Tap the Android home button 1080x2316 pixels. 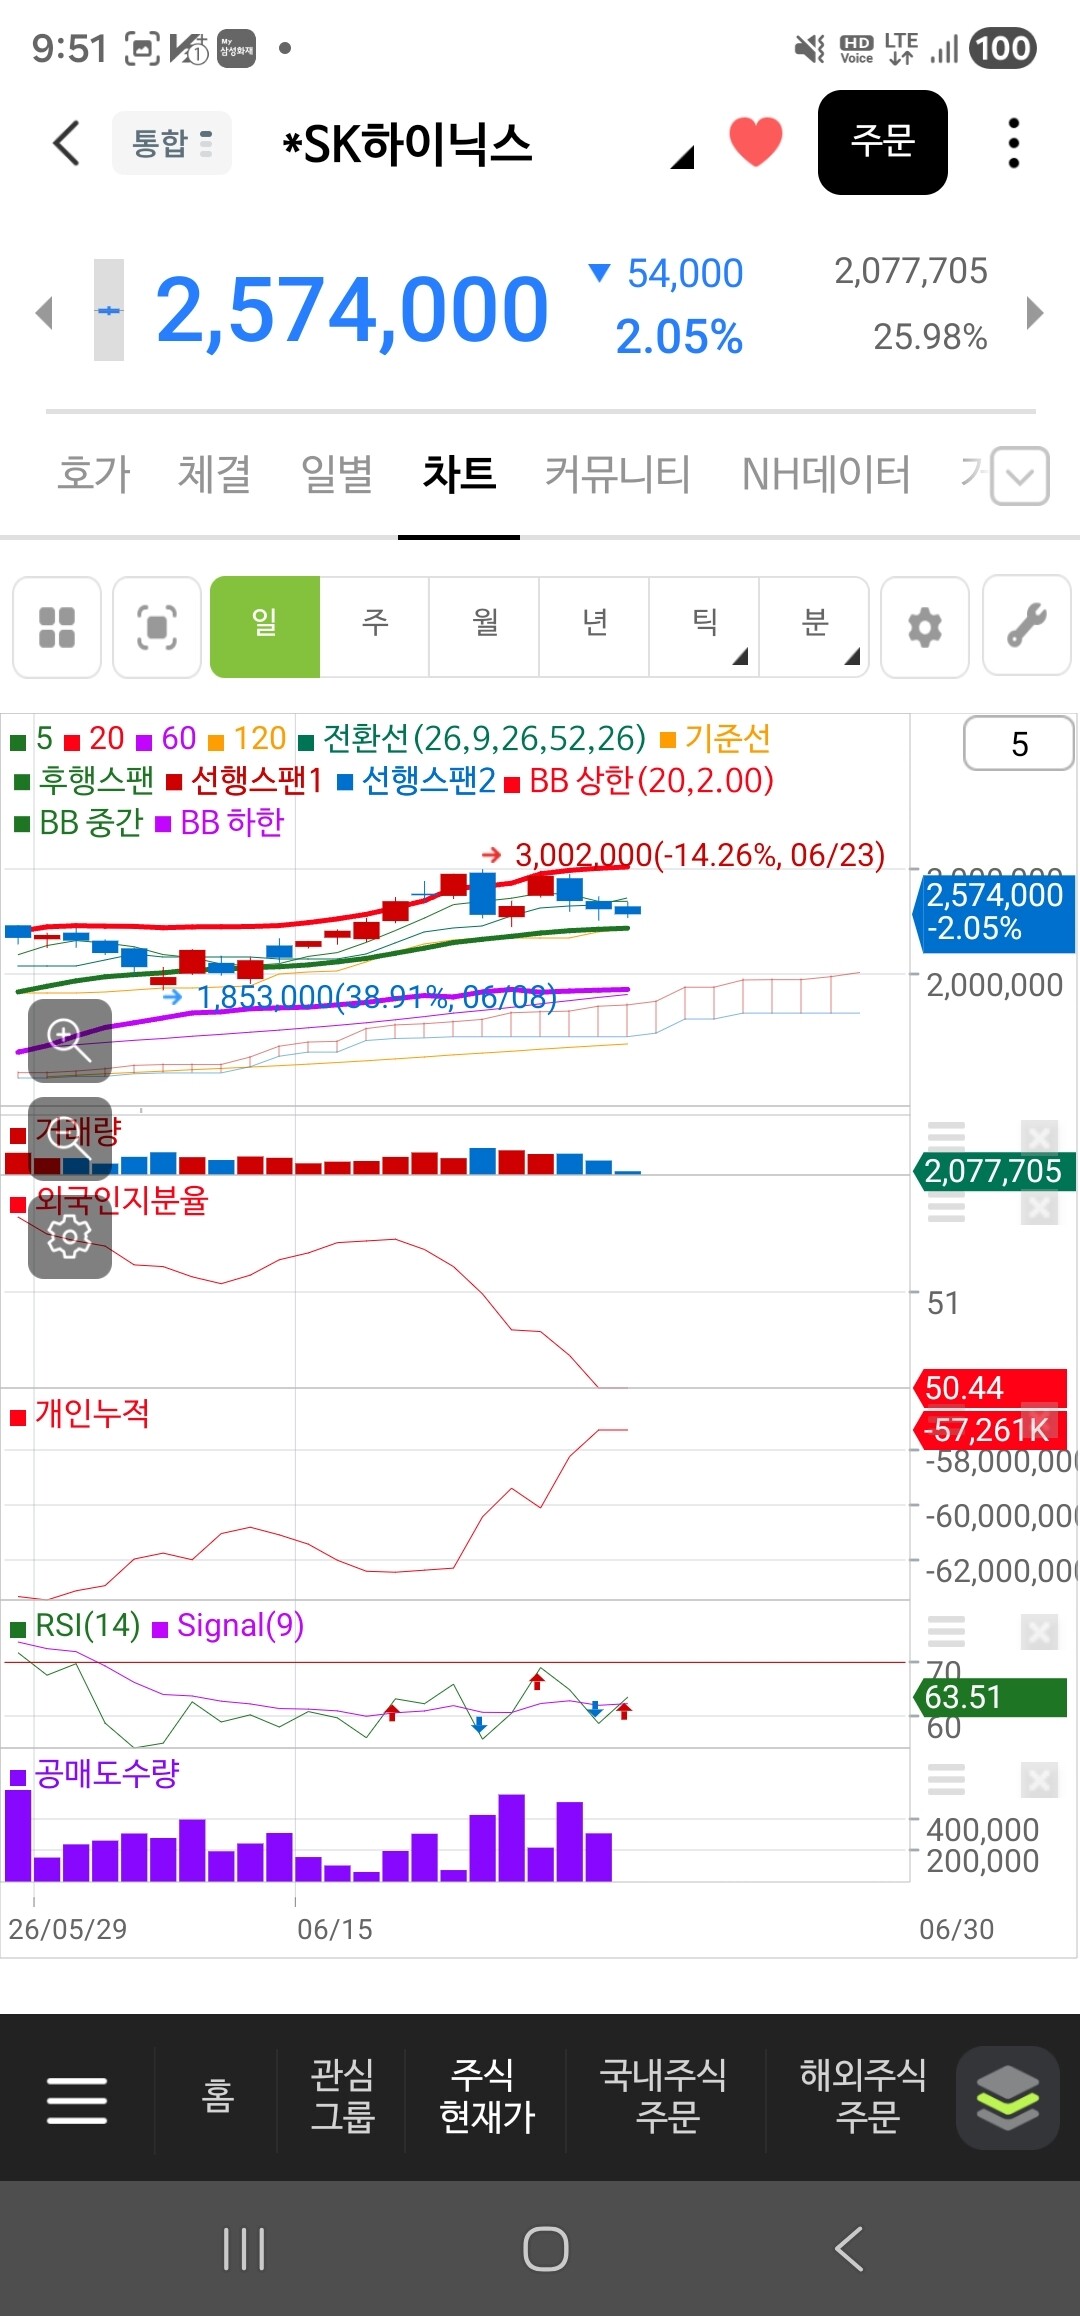546,2249
